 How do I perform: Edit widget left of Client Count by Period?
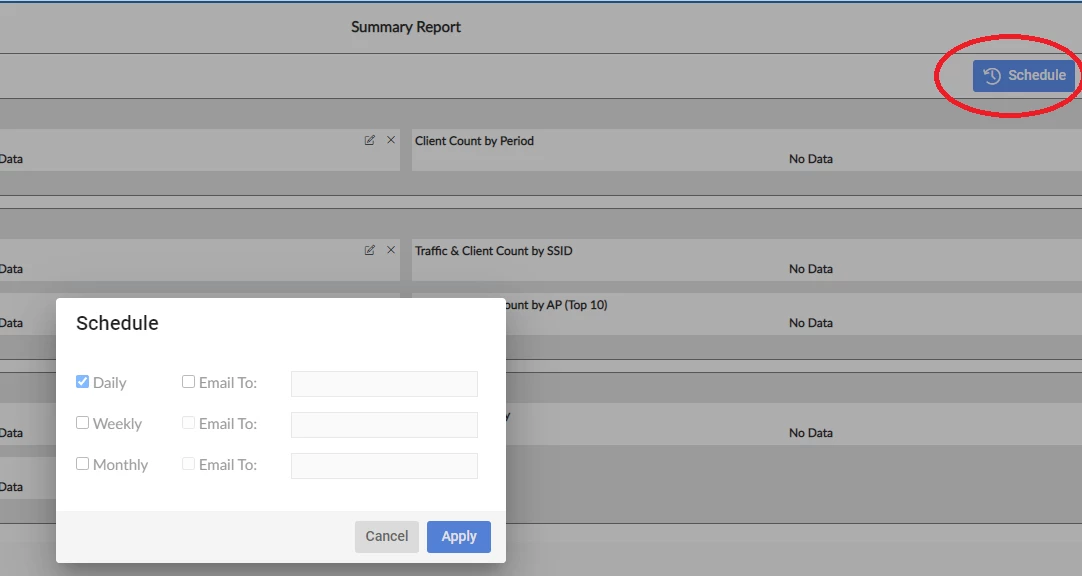coord(370,140)
